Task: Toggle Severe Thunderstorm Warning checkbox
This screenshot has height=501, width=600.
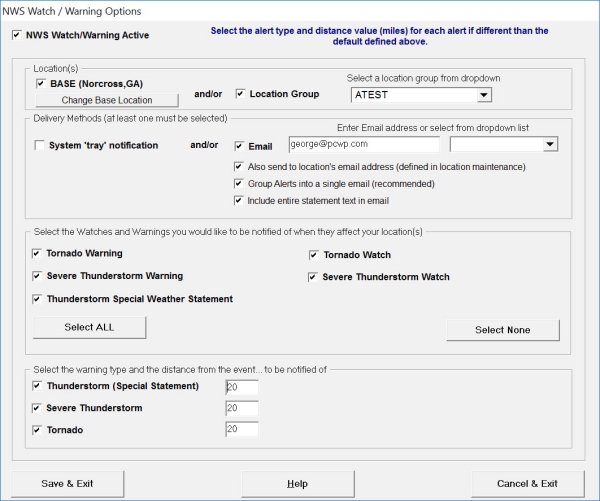Action: click(x=37, y=276)
